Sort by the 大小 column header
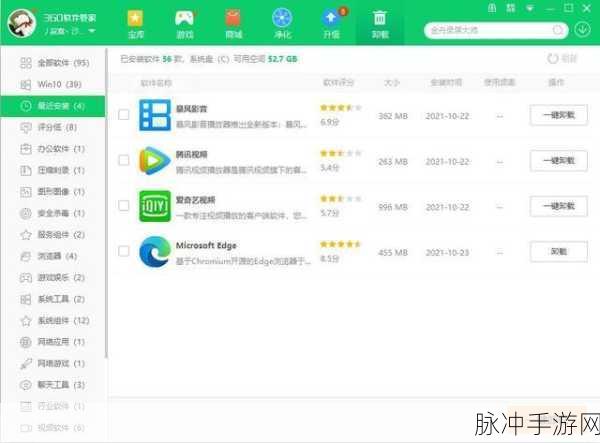 392,82
